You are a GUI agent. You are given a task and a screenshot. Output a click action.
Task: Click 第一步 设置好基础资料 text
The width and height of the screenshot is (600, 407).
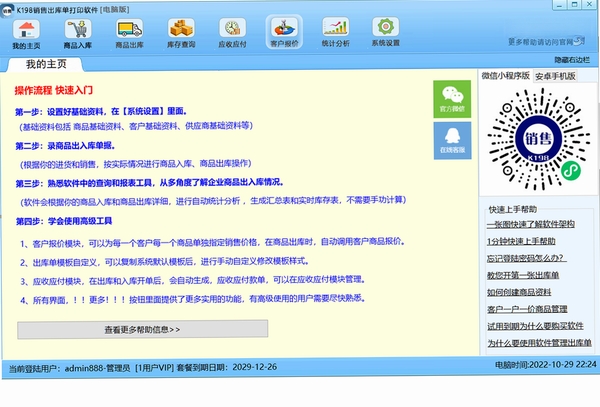(101, 112)
